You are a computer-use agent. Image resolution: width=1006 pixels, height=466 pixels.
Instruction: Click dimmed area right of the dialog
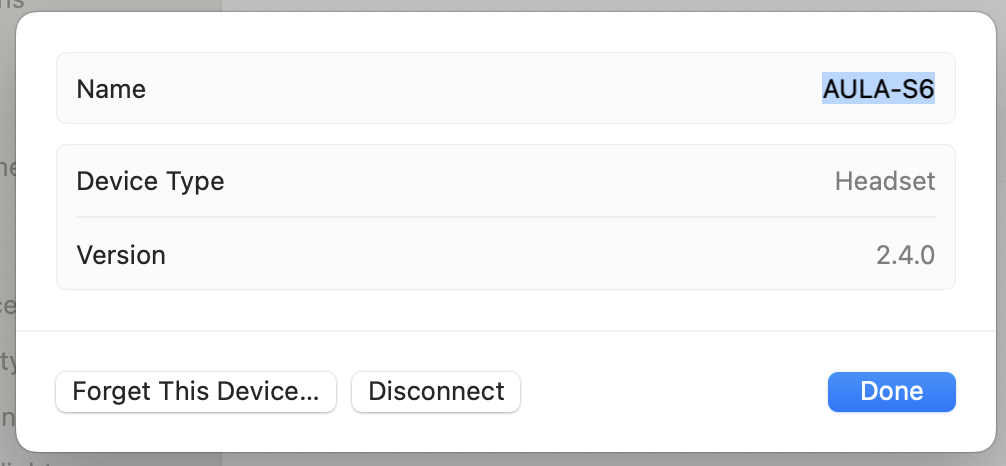pyautogui.click(x=1001, y=230)
